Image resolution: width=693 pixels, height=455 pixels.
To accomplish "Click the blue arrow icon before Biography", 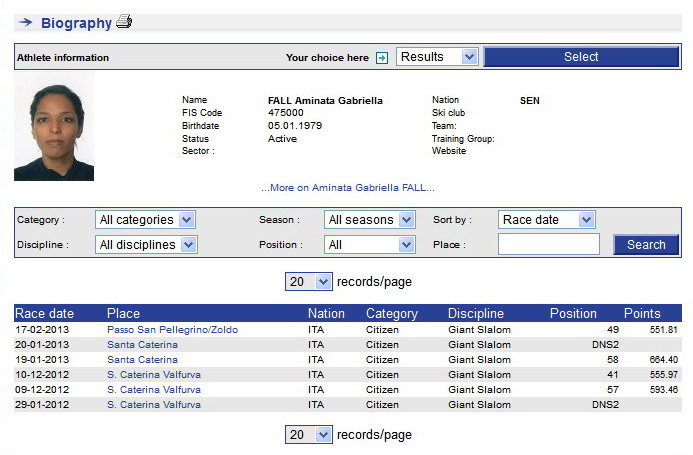I will (x=26, y=22).
